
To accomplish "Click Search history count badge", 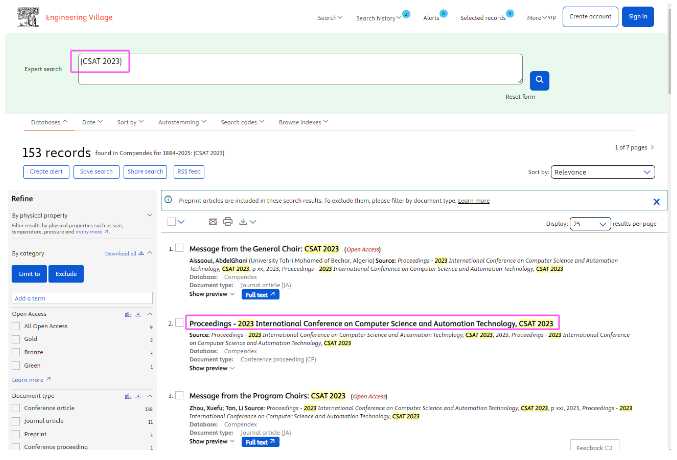I will coord(406,14).
